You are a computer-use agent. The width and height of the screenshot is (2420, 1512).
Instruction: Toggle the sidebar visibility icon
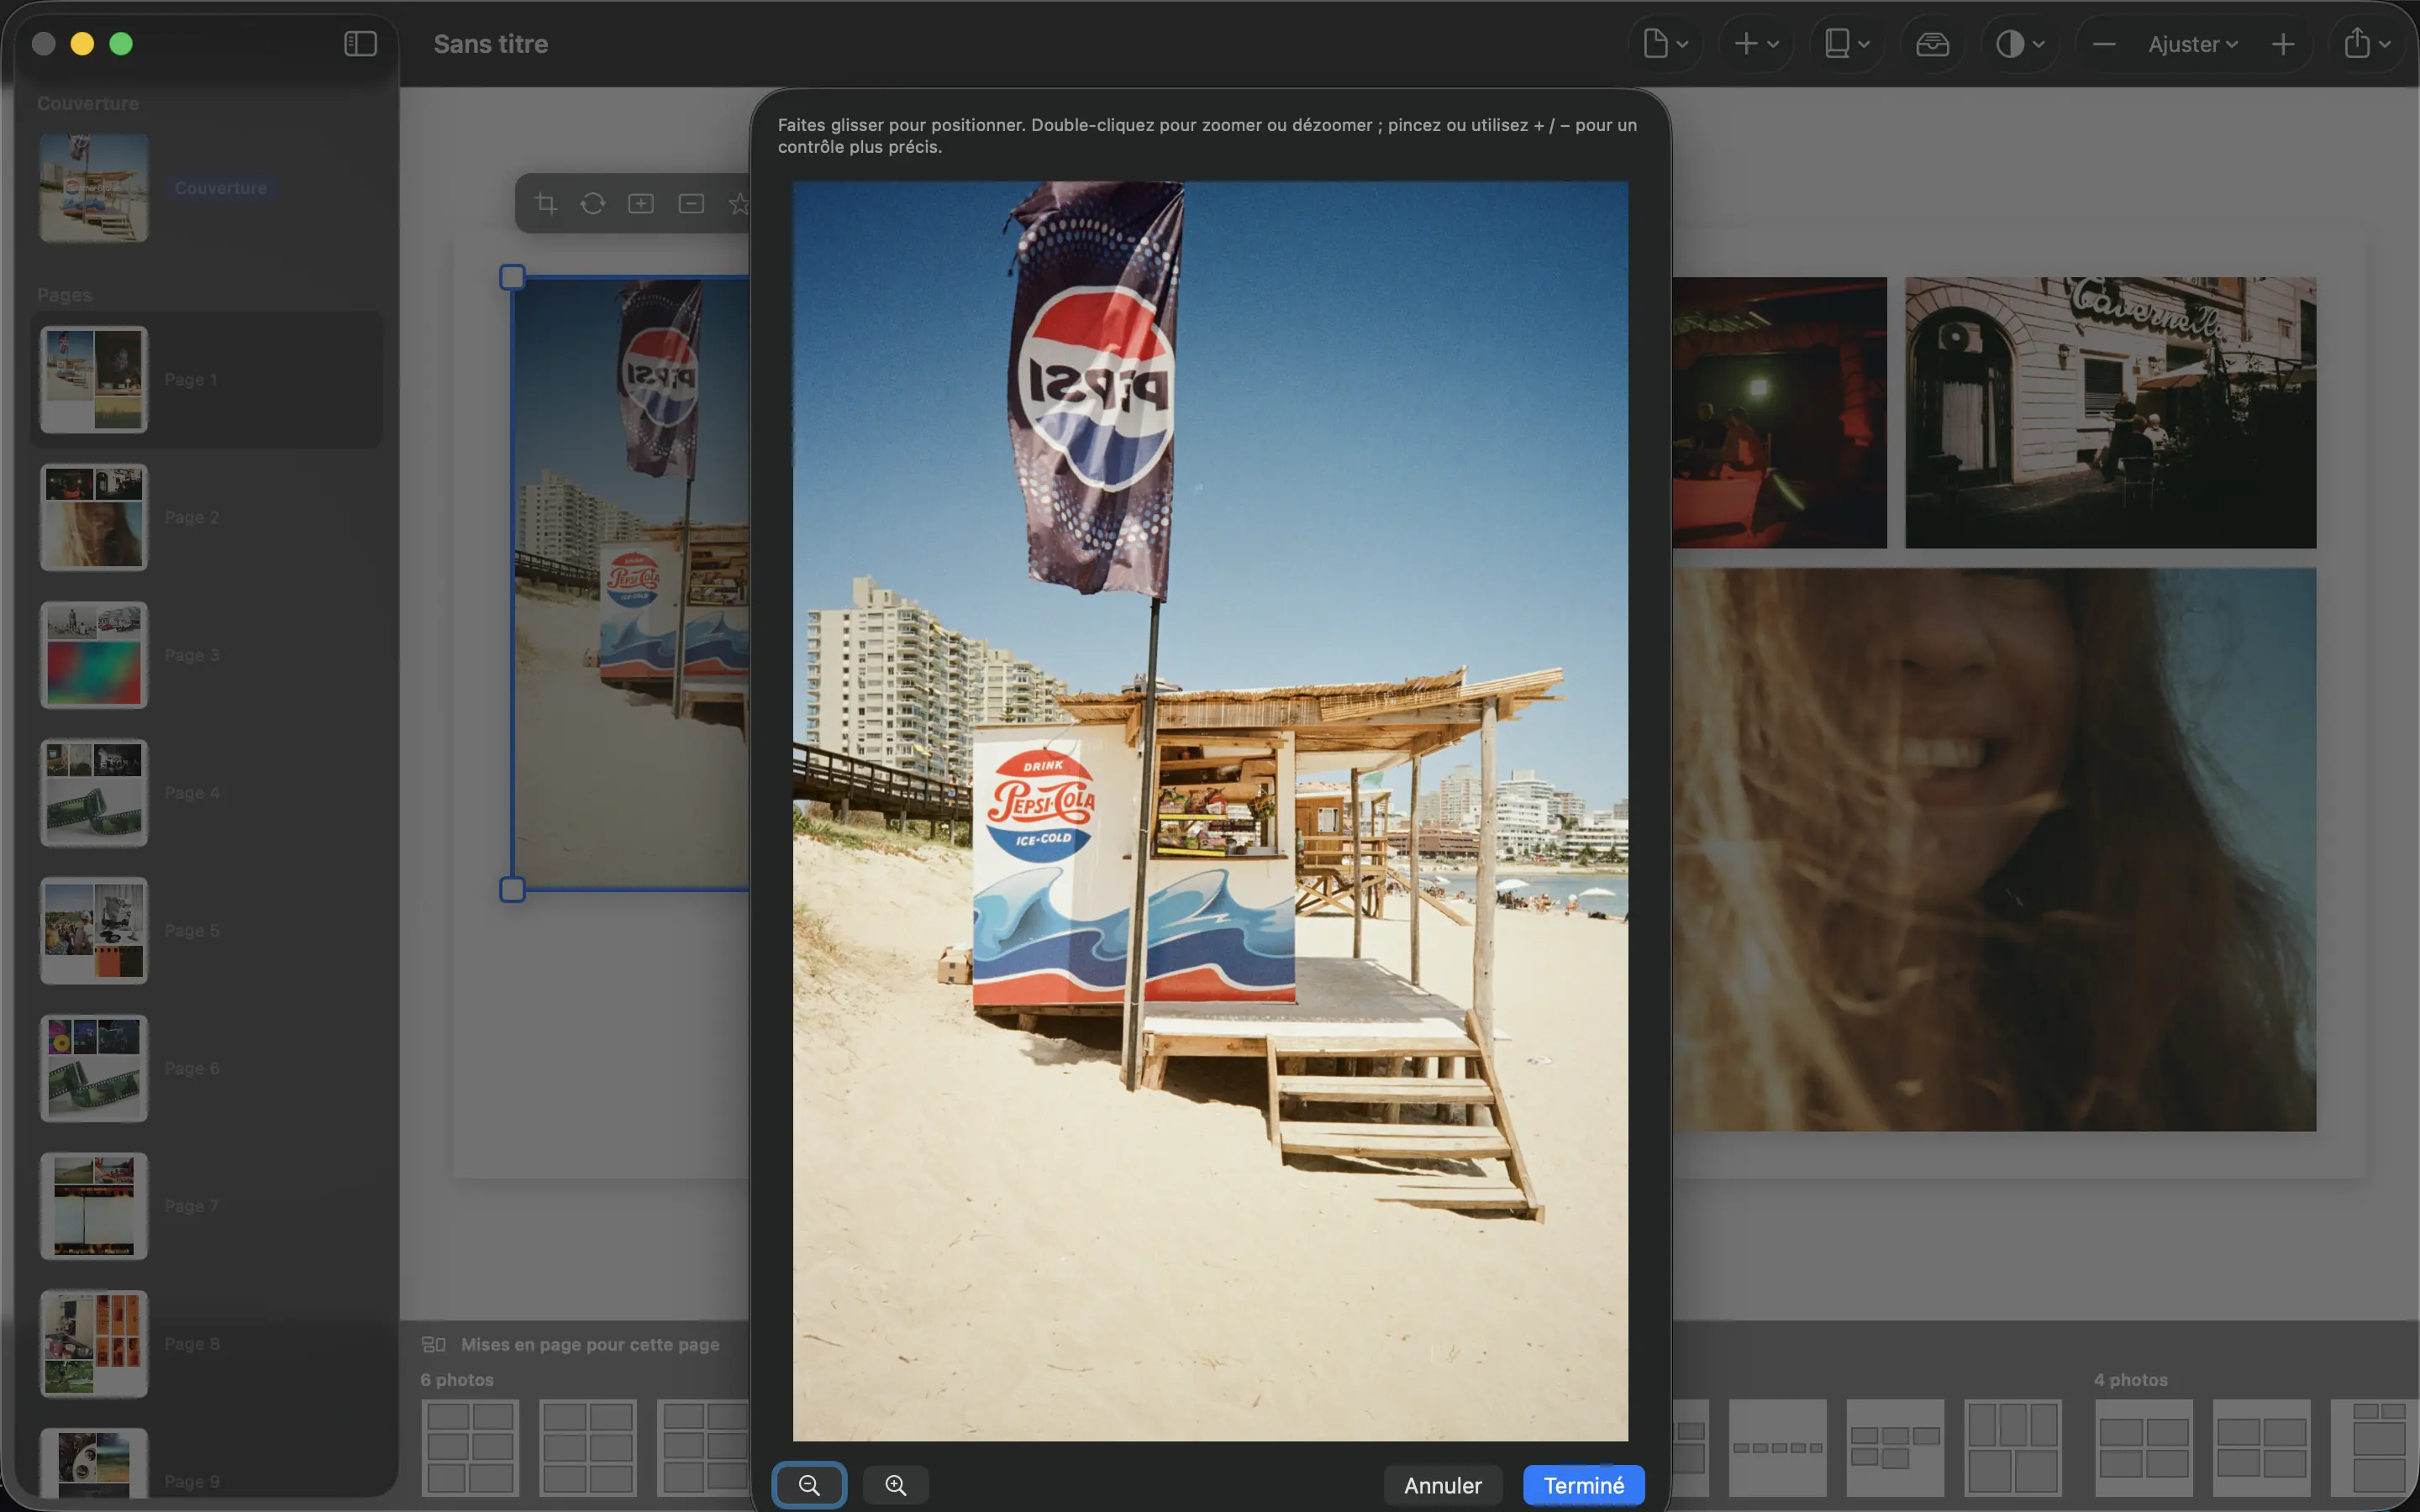(360, 43)
